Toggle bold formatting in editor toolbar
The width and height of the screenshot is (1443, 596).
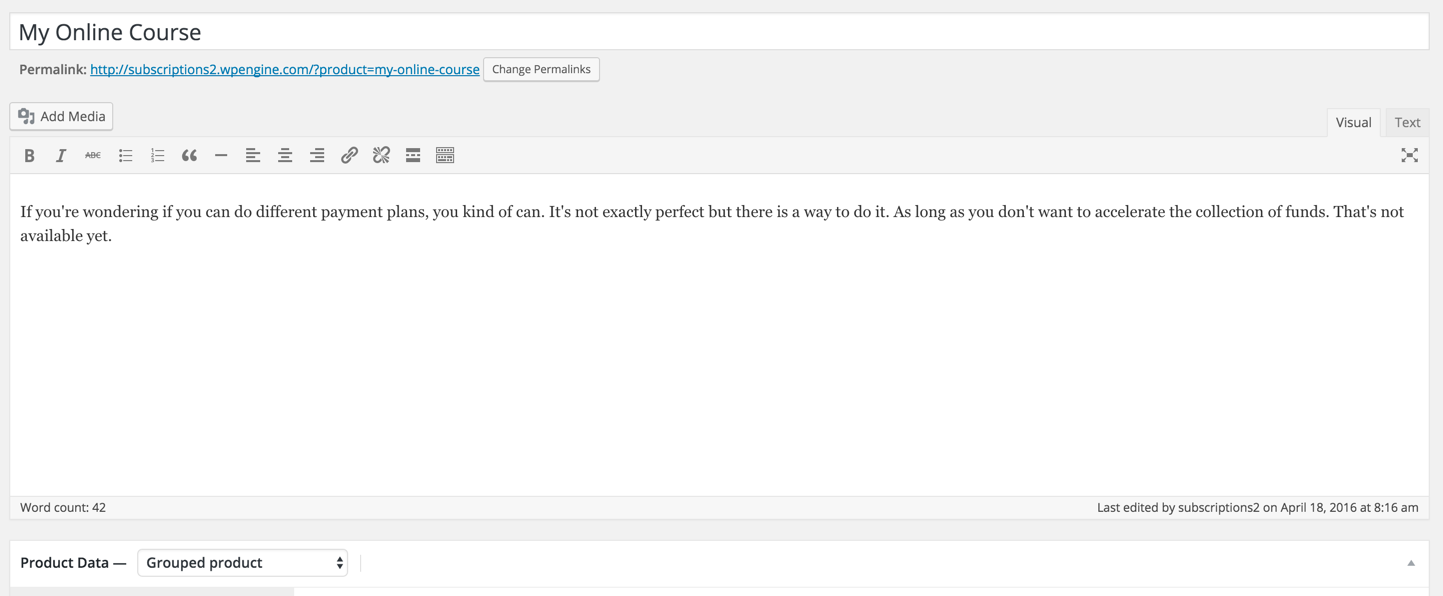tap(29, 156)
